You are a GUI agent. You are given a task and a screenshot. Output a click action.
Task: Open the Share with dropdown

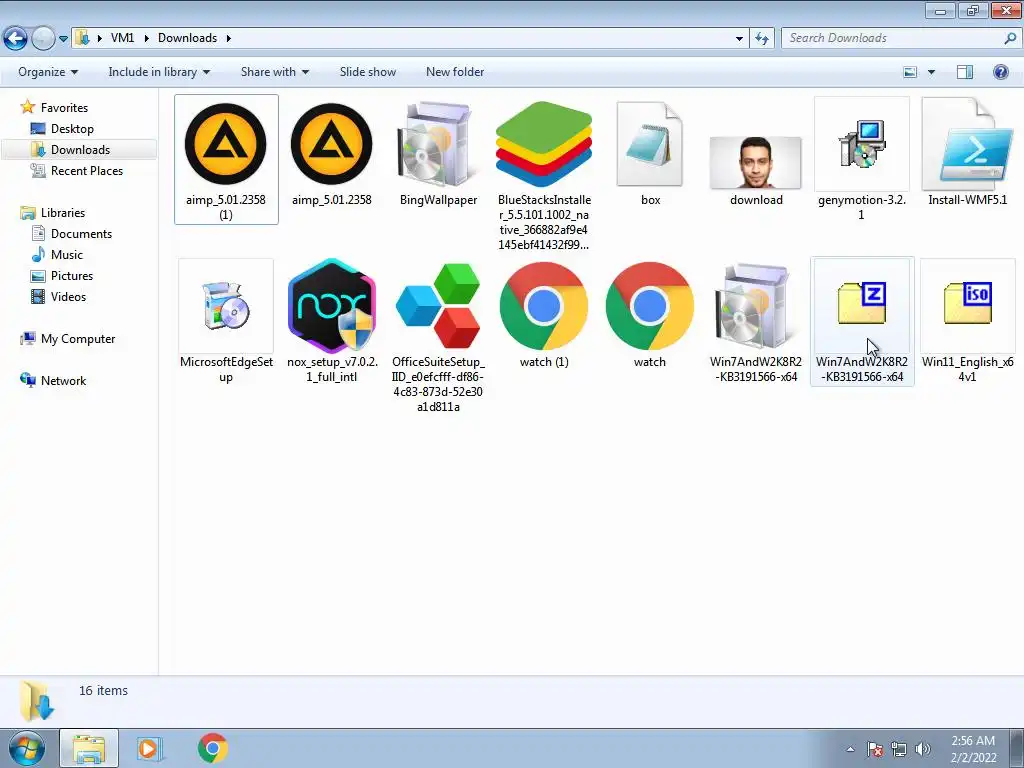274,72
